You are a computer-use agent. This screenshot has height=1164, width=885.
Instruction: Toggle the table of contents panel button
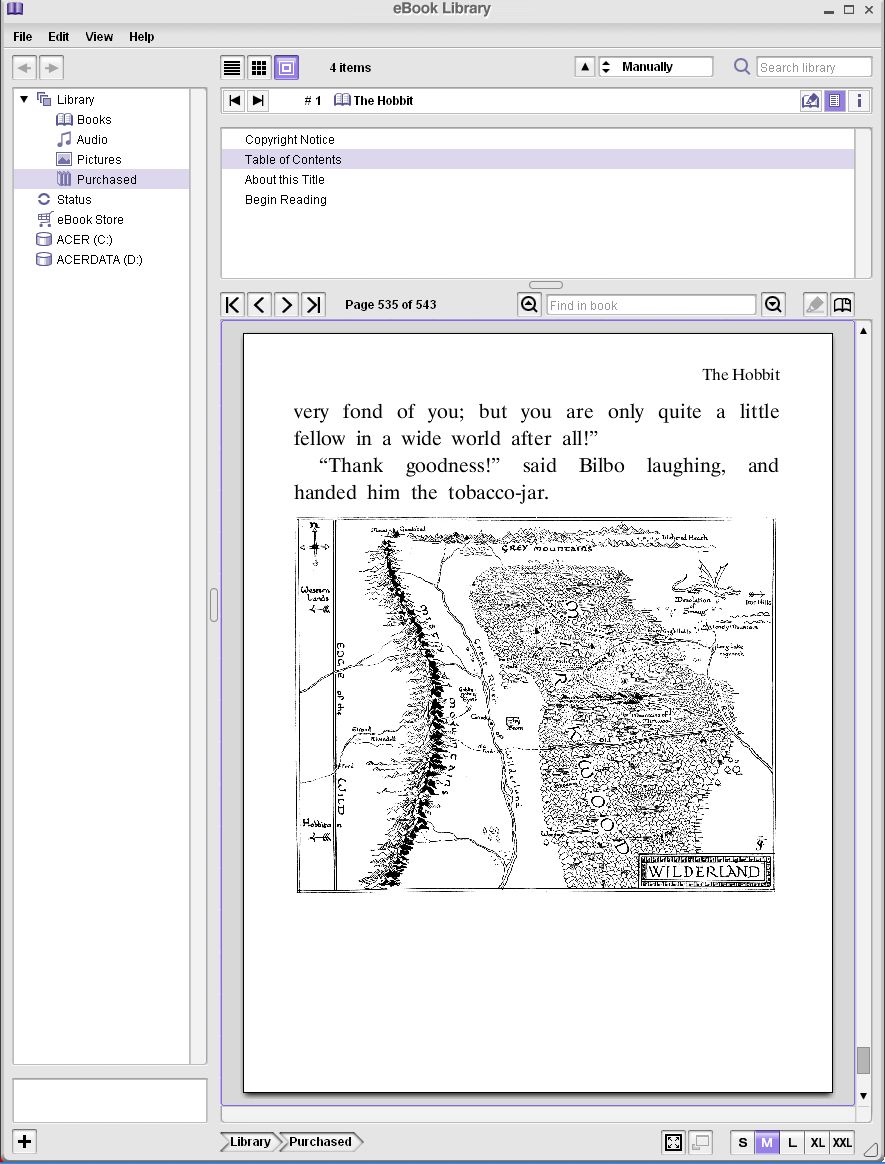pos(835,100)
